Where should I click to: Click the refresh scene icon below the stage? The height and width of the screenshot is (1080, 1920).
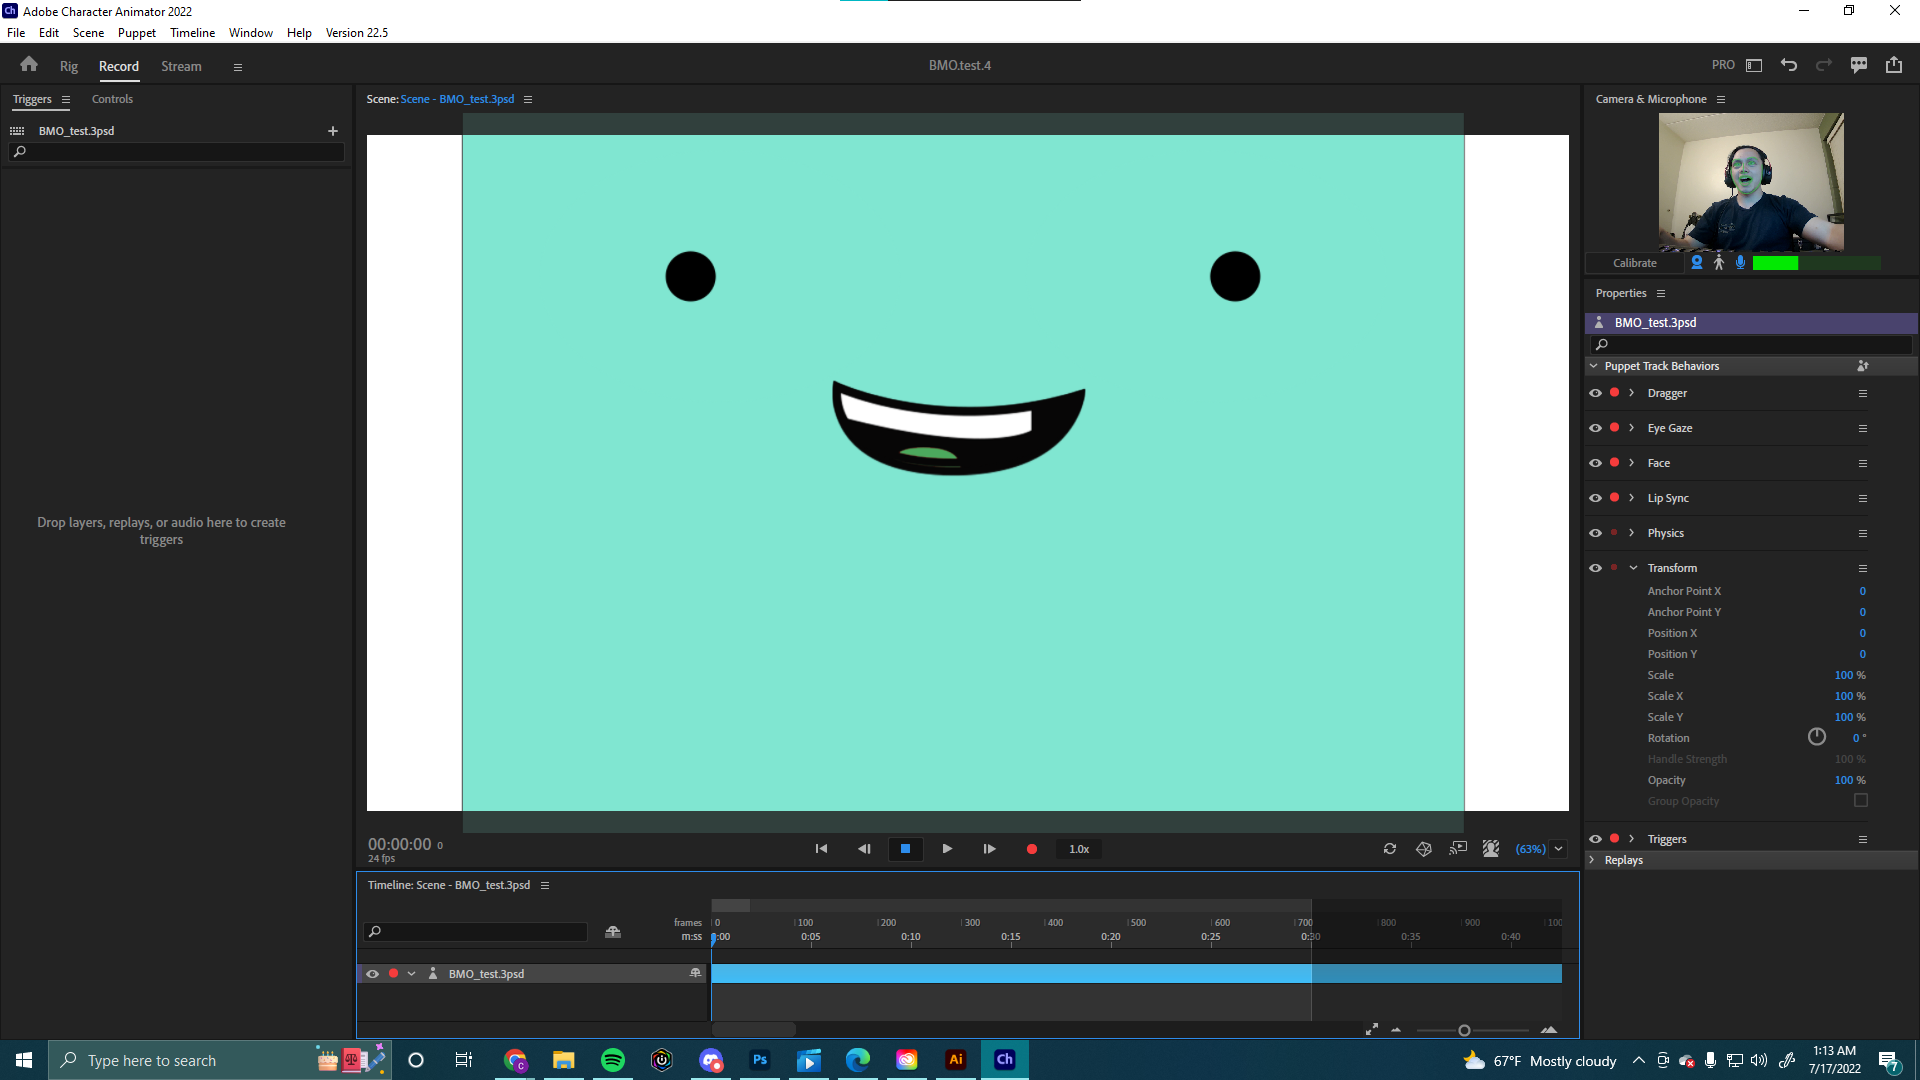pyautogui.click(x=1390, y=848)
